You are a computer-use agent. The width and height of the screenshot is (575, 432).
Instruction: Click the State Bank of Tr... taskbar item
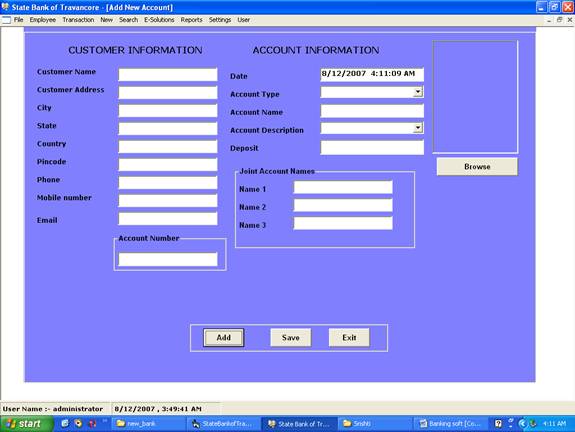click(299, 424)
